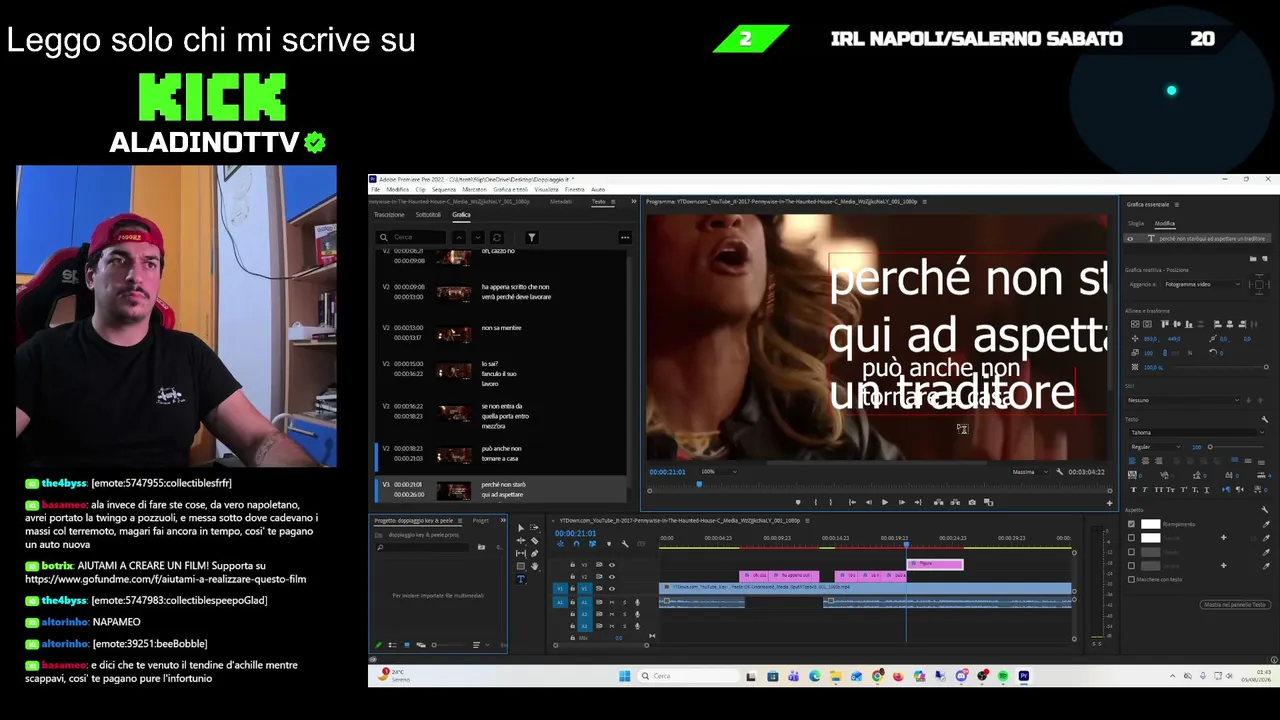Expand the hidden panels chevron near Testo tab
This screenshot has width=1280, height=720.
pyautogui.click(x=633, y=202)
